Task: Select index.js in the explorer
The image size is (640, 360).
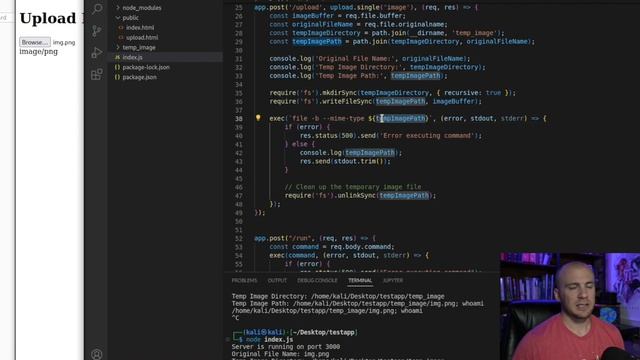Action: pos(132,57)
